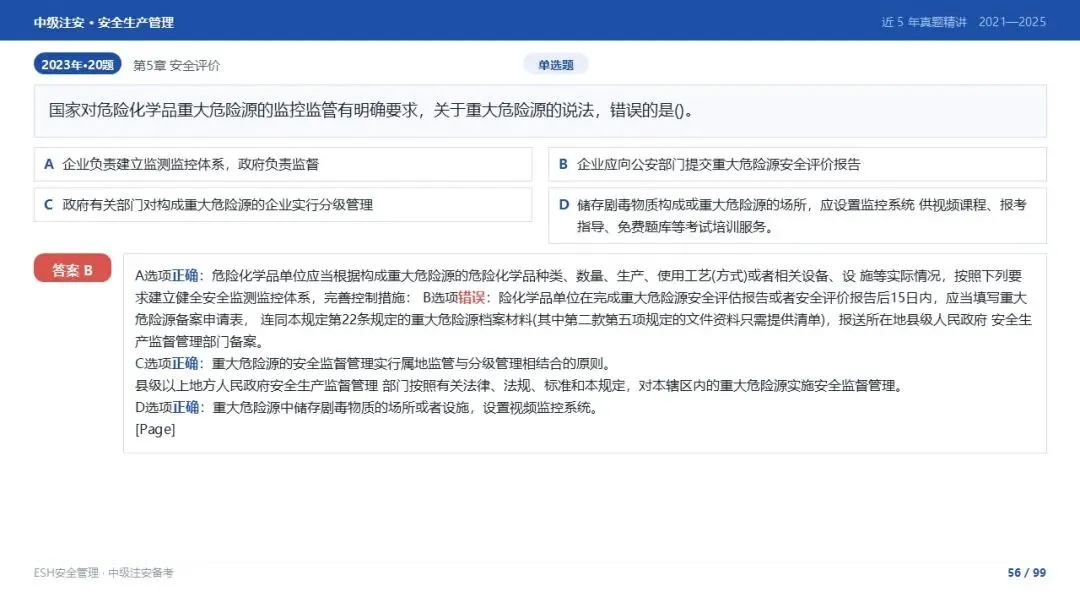The height and width of the screenshot is (608, 1080).
Task: Choose option C 政府有关部门分级管理
Action: pos(282,205)
